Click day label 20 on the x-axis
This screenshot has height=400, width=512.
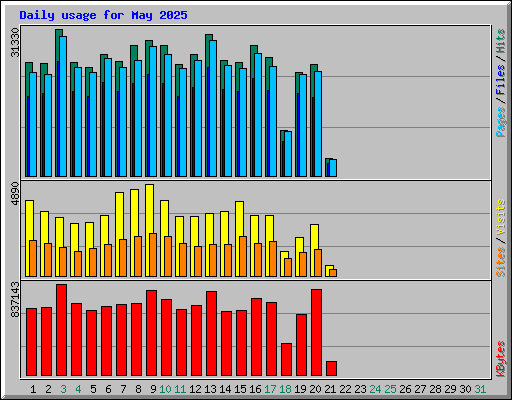(315, 389)
